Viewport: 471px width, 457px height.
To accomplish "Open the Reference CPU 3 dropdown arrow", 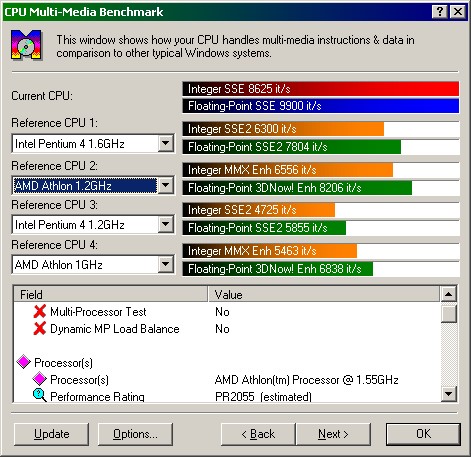I will click(x=166, y=224).
